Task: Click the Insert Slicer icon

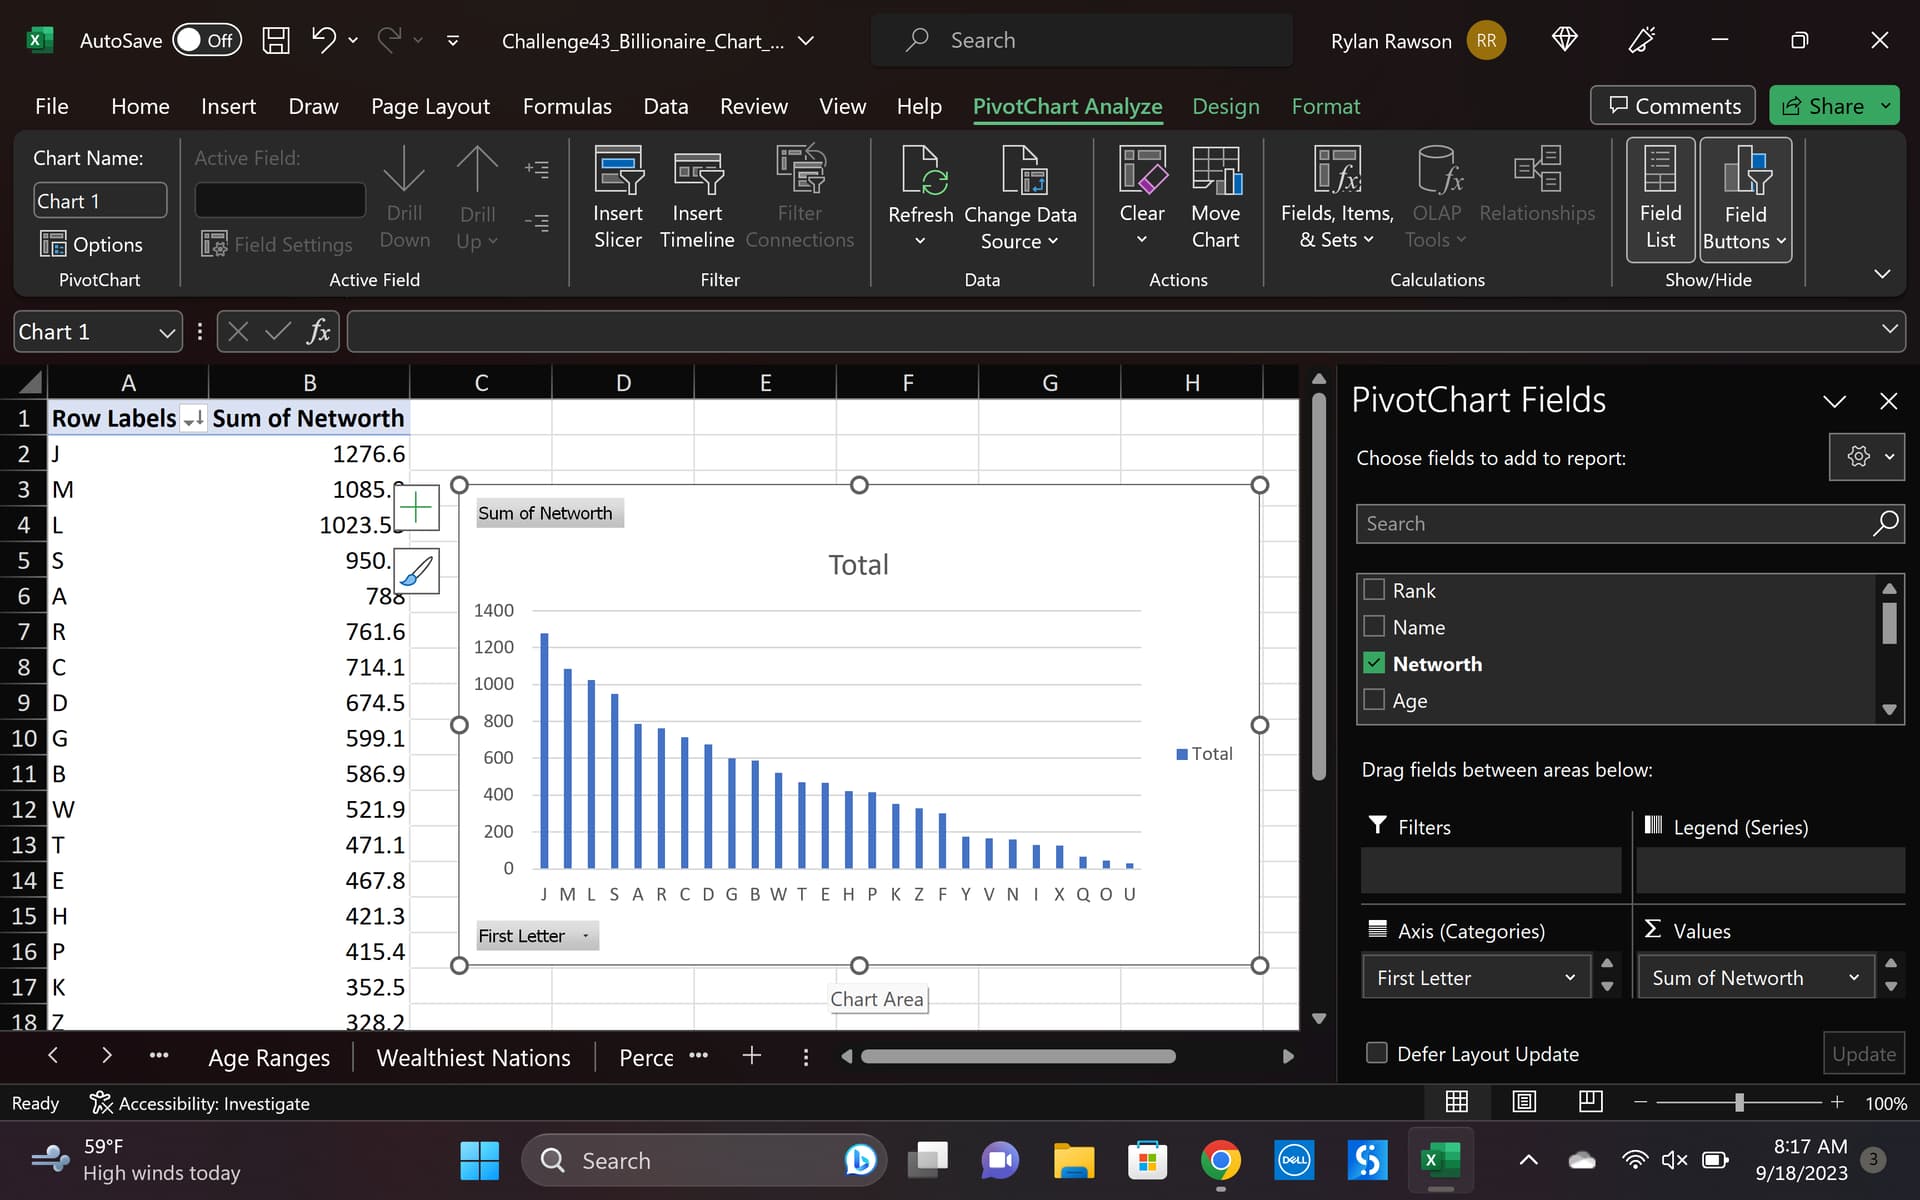Action: click(618, 171)
